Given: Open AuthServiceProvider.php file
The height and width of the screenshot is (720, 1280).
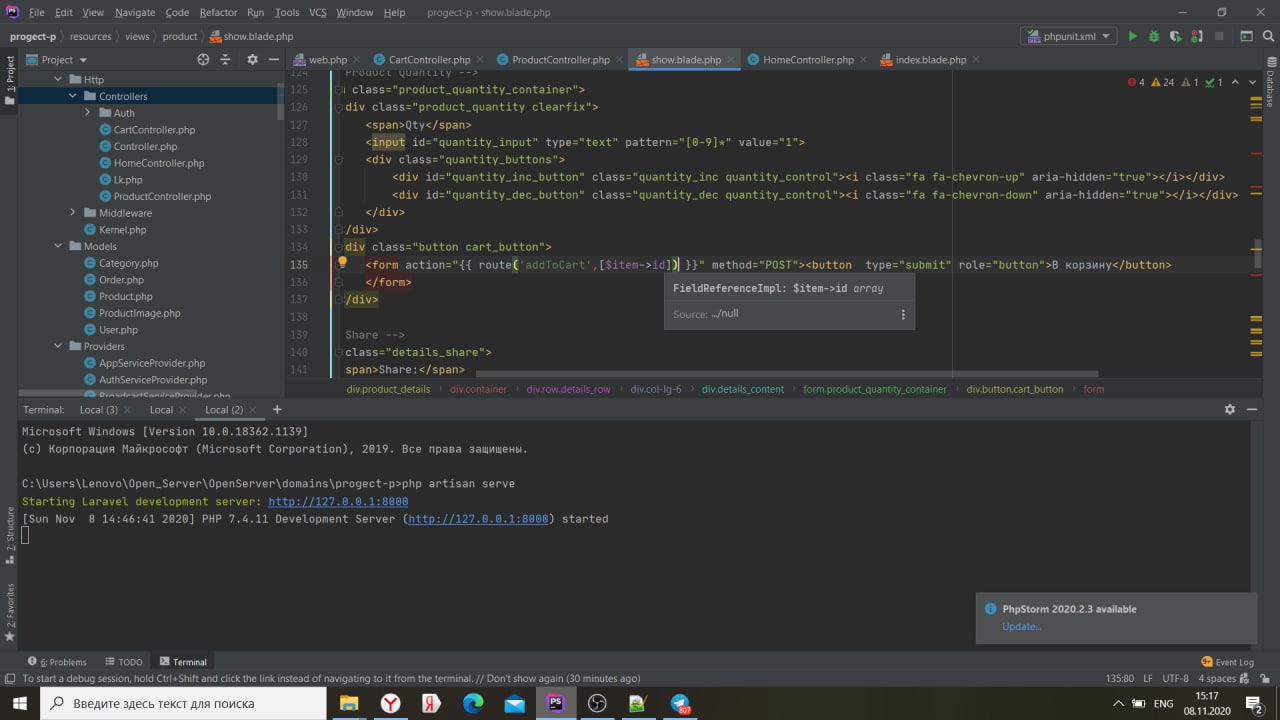Looking at the screenshot, I should point(152,380).
